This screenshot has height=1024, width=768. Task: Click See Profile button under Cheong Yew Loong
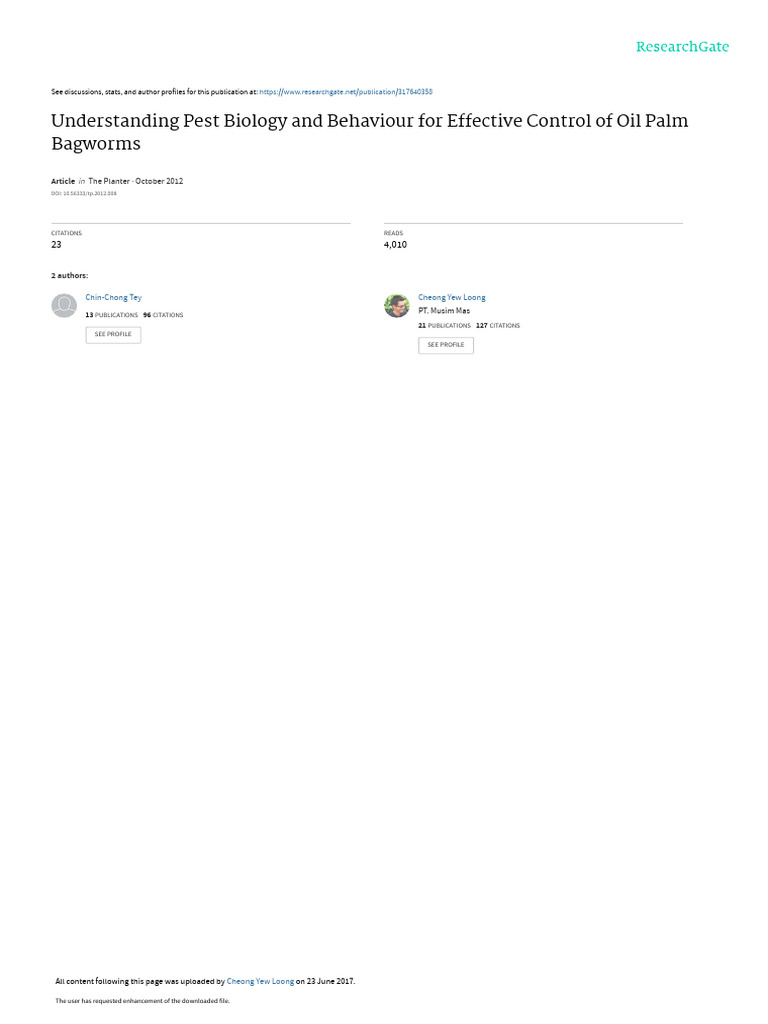tap(445, 345)
